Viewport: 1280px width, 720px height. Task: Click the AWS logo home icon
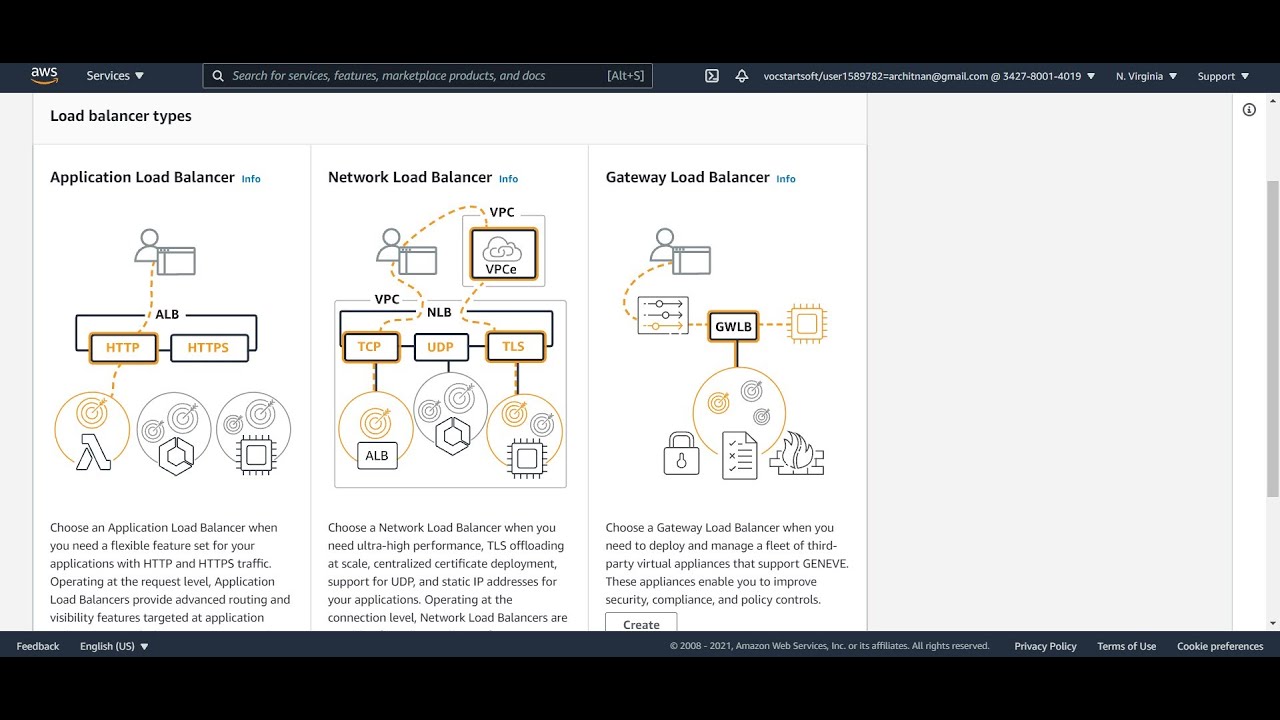pos(44,76)
